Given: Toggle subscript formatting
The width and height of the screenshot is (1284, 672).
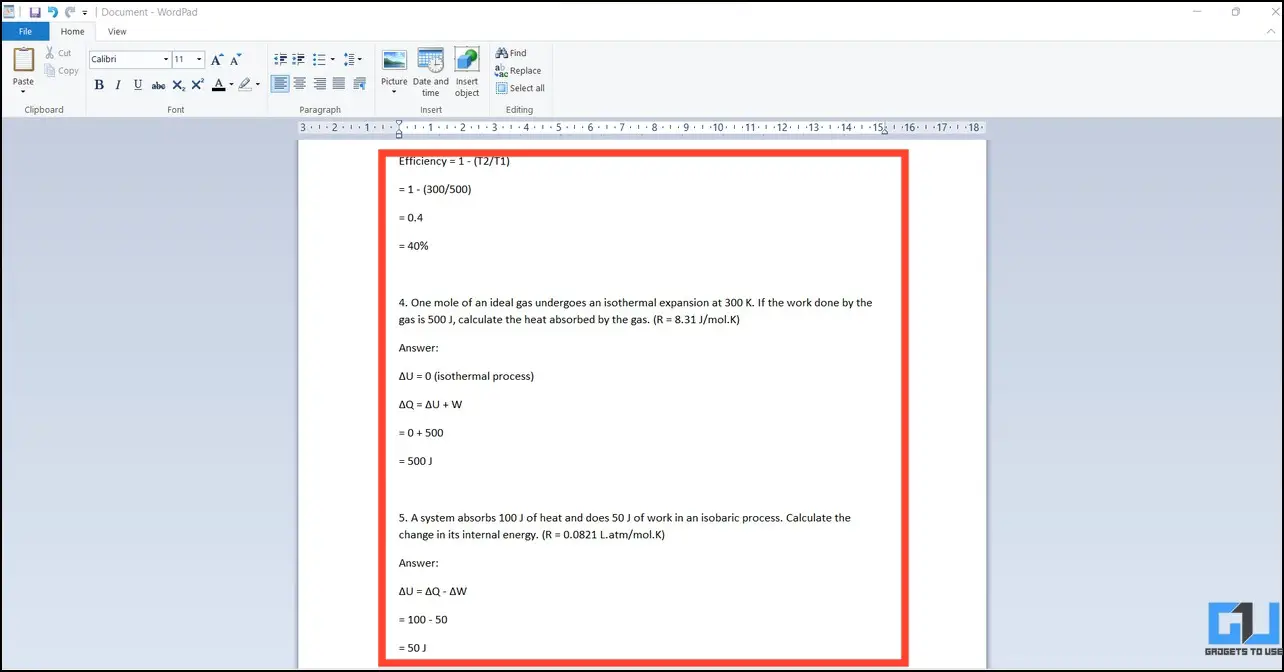Looking at the screenshot, I should point(178,85).
